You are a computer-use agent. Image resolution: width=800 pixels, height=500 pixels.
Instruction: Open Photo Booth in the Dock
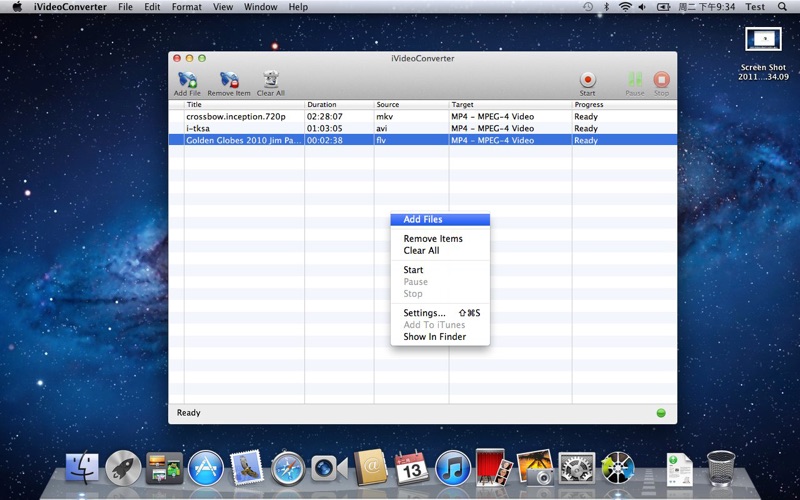pos(494,467)
